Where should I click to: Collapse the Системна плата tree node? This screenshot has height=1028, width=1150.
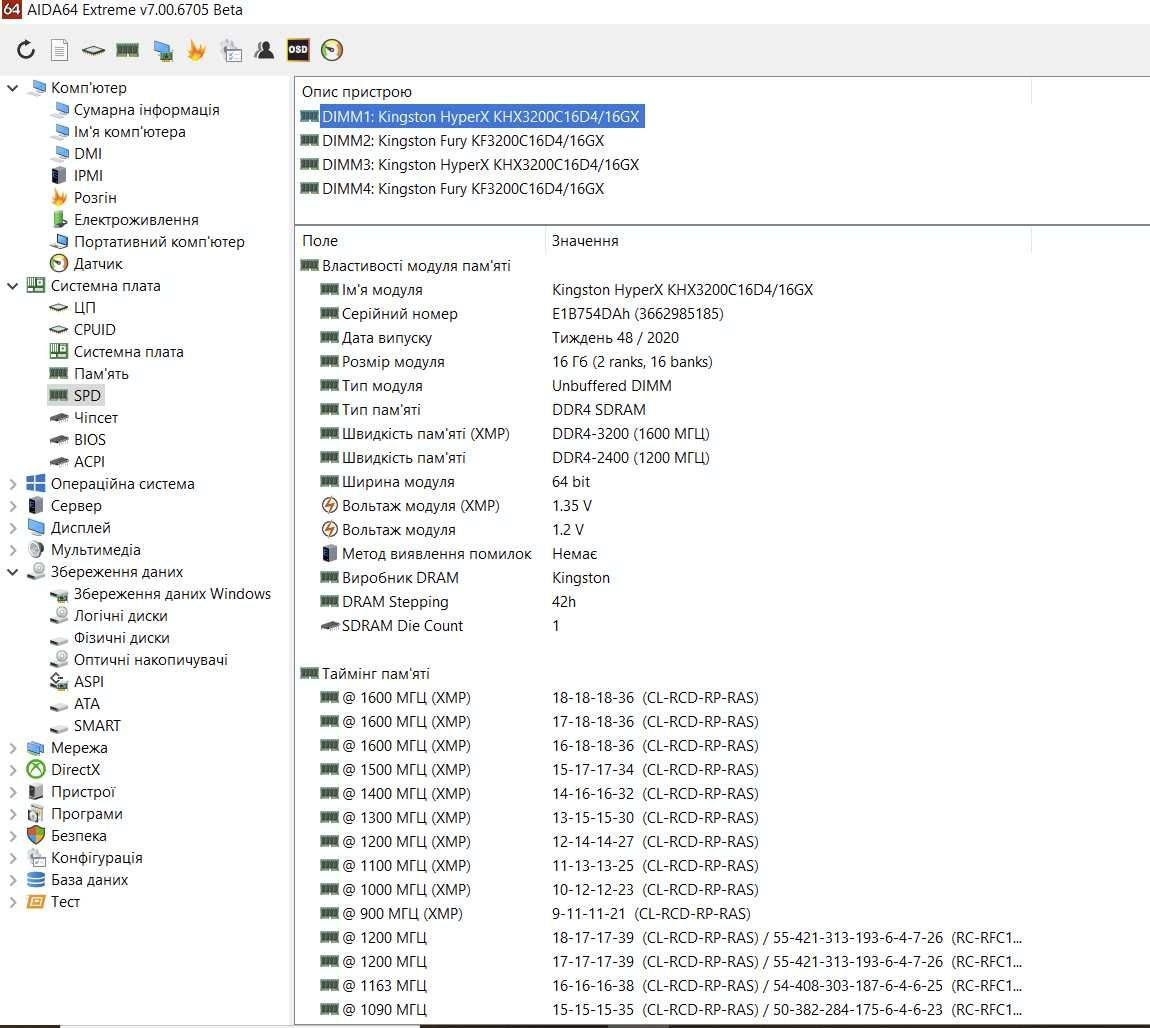[12, 286]
